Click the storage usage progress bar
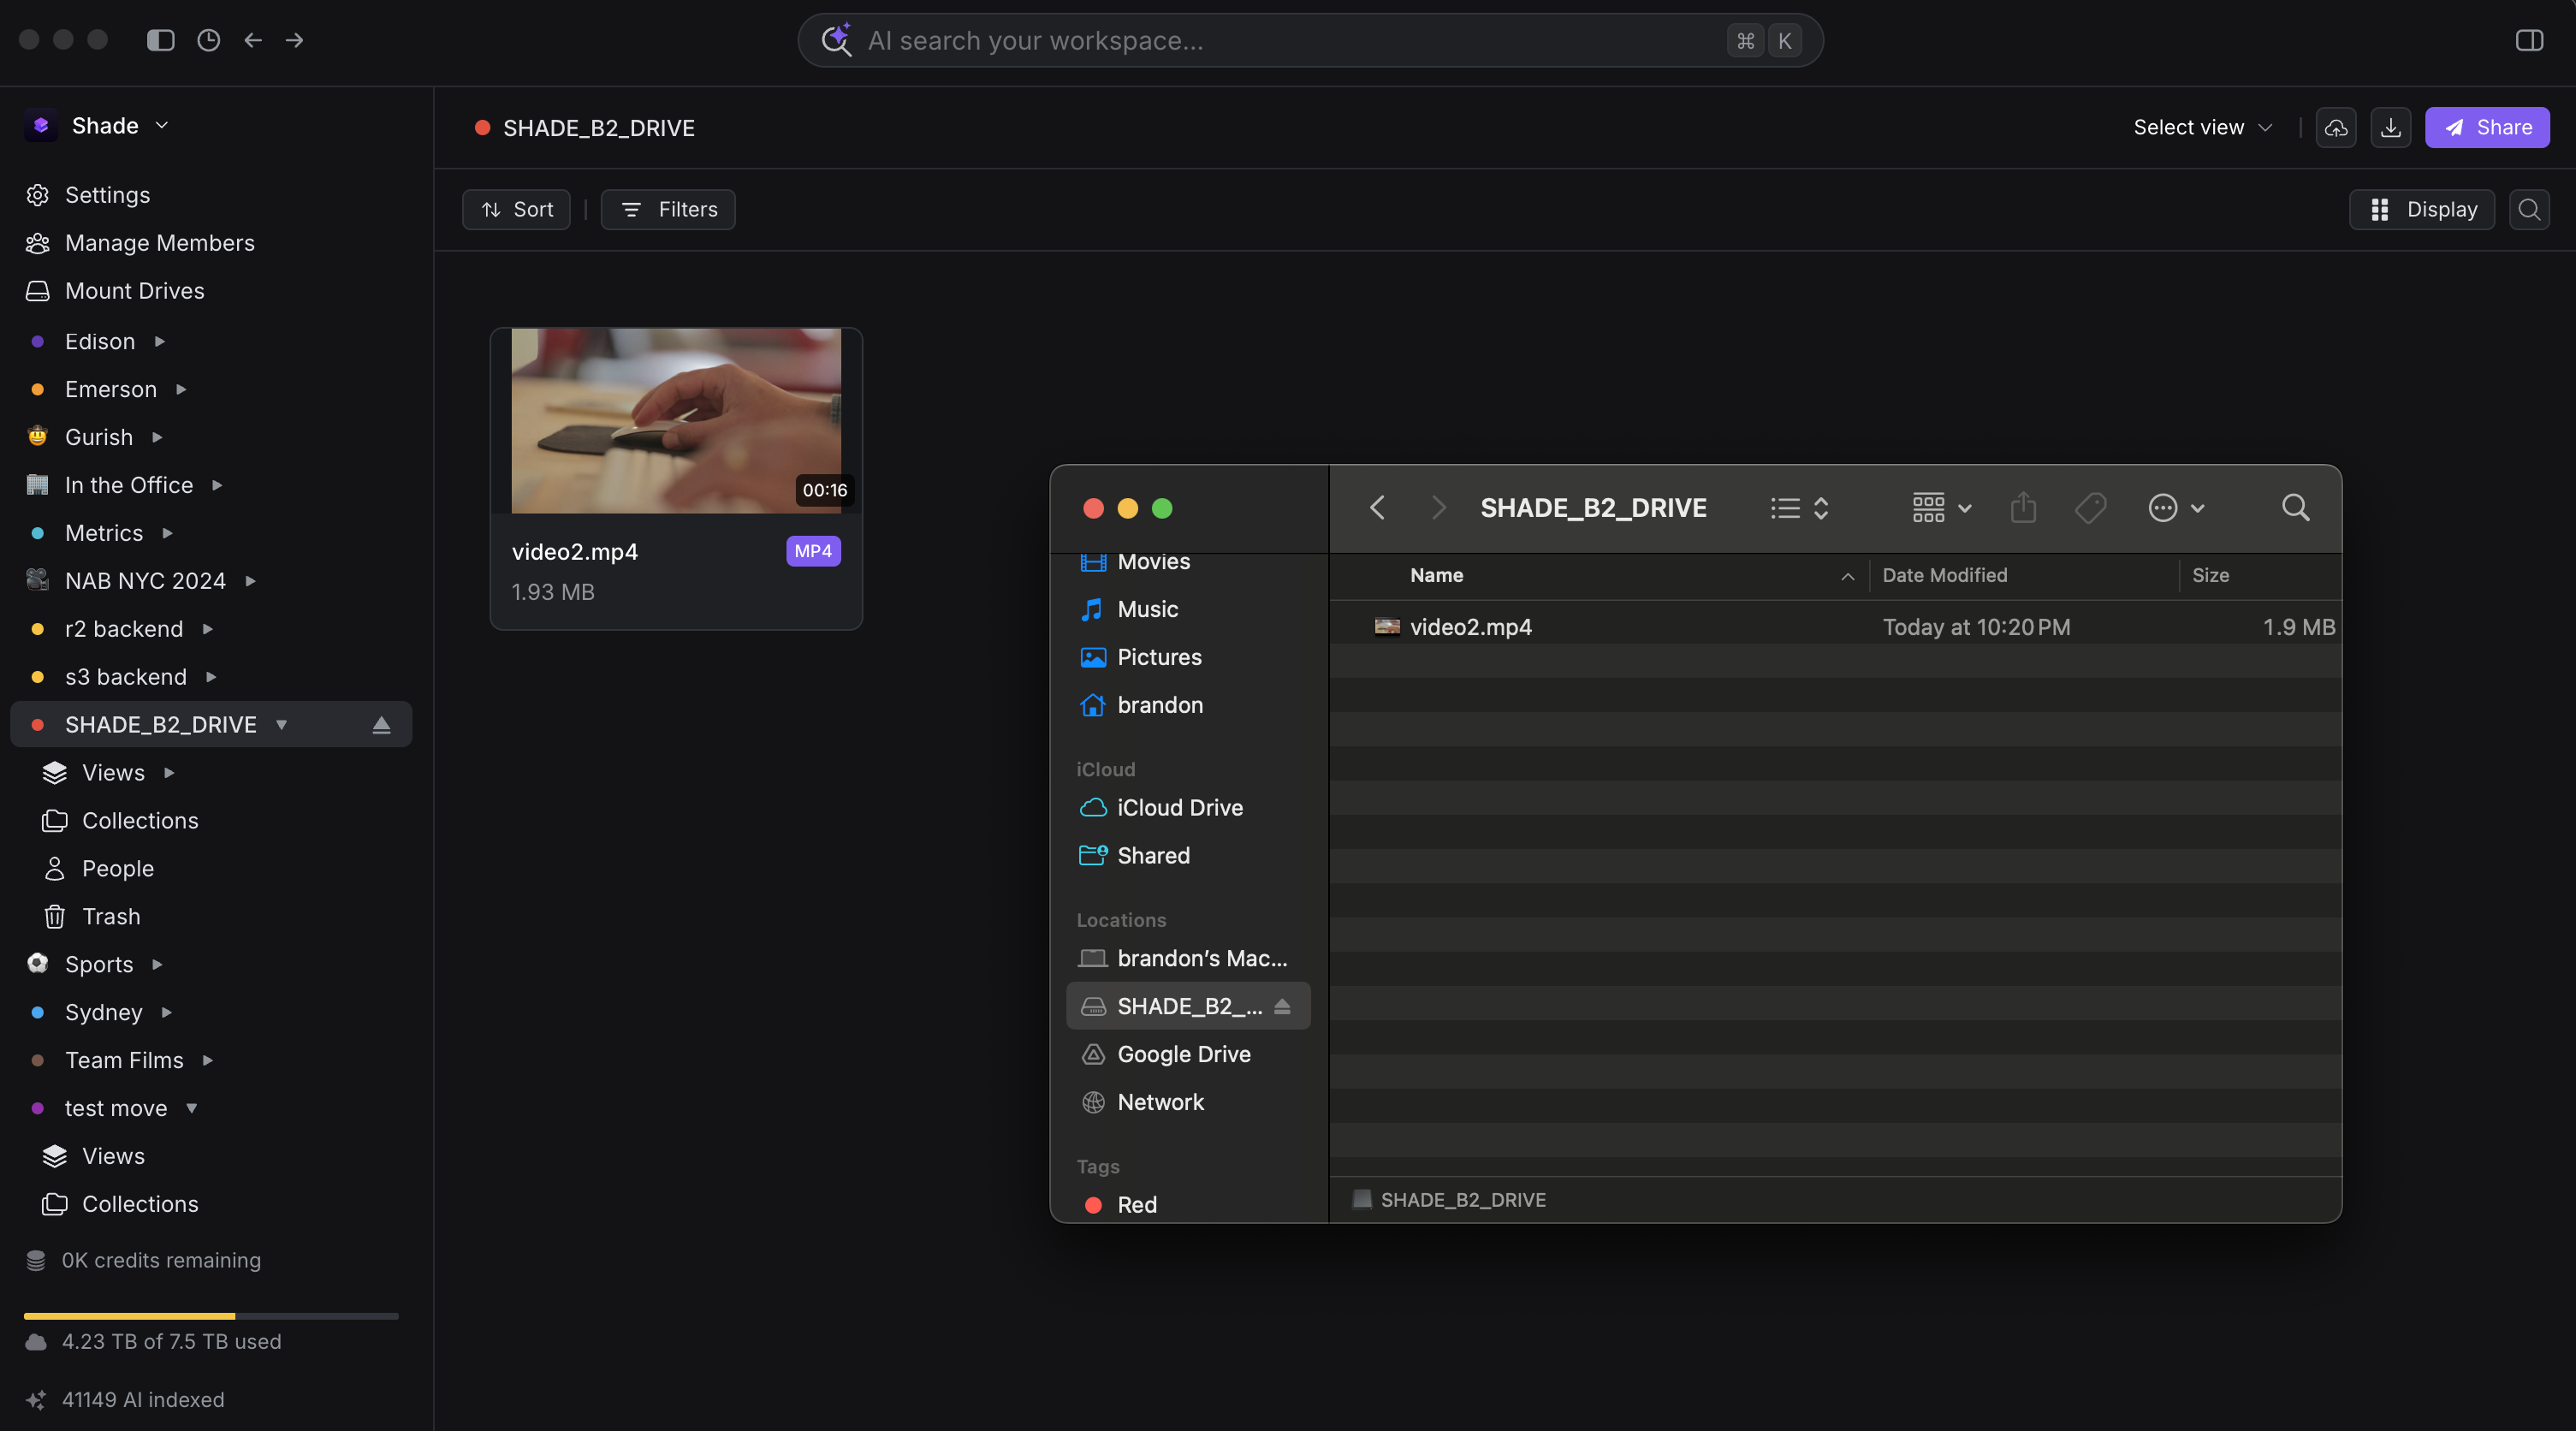The height and width of the screenshot is (1431, 2576). click(x=210, y=1316)
